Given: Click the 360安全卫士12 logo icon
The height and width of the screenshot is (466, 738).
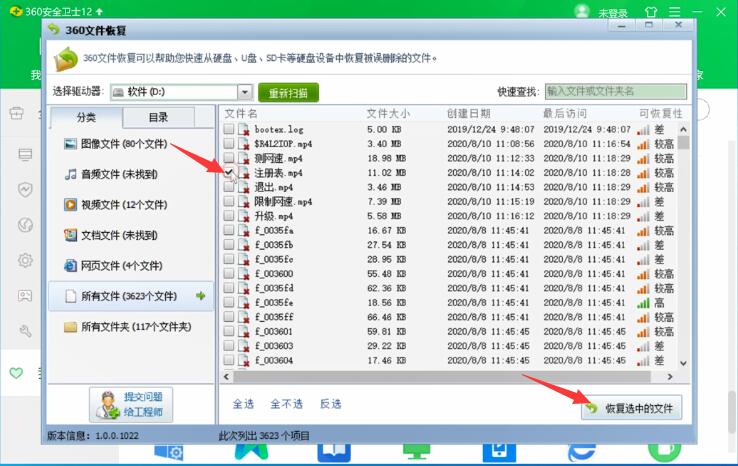Looking at the screenshot, I should [15, 10].
